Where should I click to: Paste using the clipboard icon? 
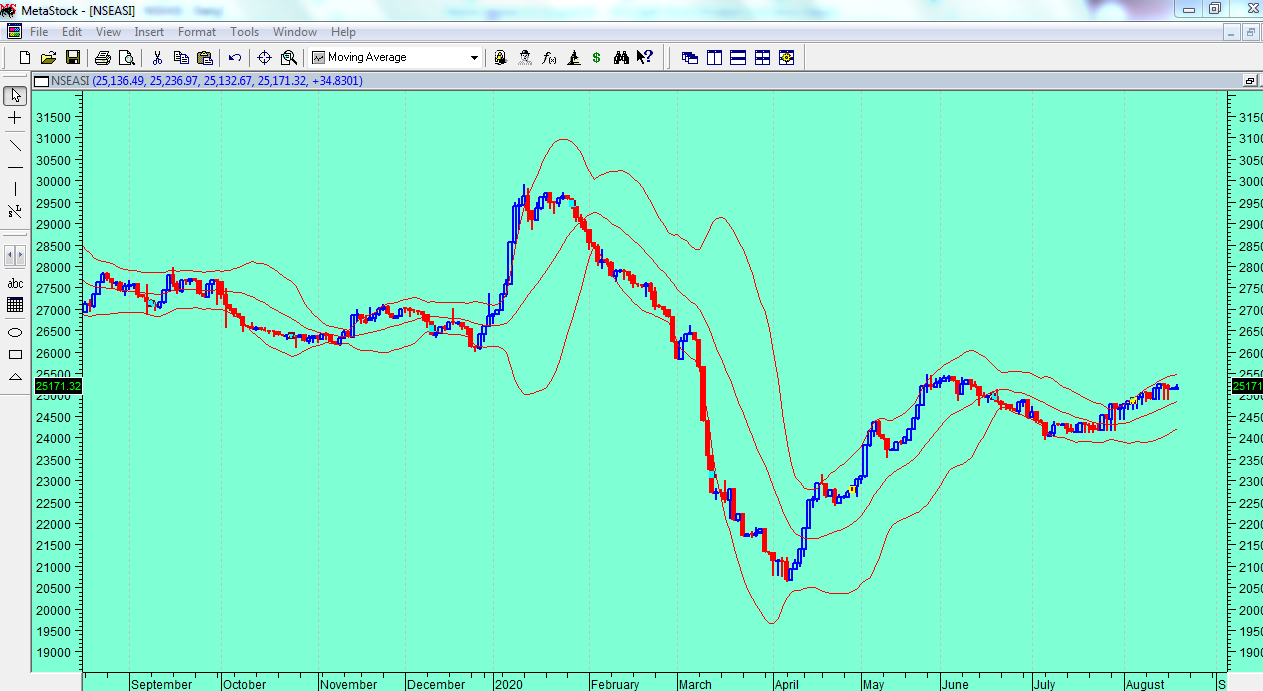pyautogui.click(x=205, y=58)
